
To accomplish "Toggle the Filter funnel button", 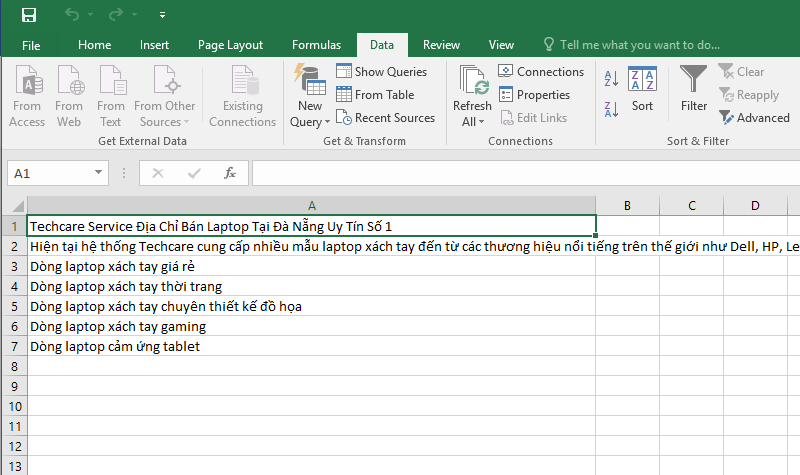I will click(693, 89).
